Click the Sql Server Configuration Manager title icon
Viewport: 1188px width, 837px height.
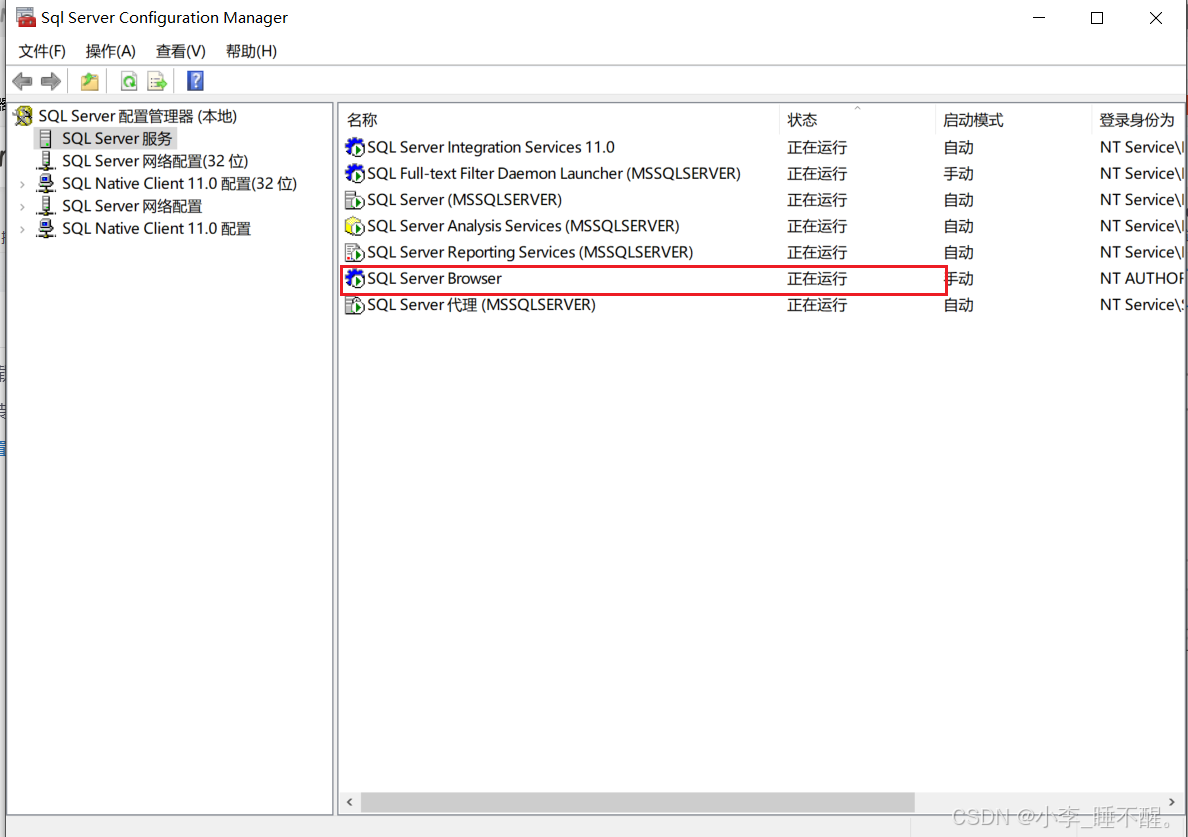pyautogui.click(x=26, y=17)
